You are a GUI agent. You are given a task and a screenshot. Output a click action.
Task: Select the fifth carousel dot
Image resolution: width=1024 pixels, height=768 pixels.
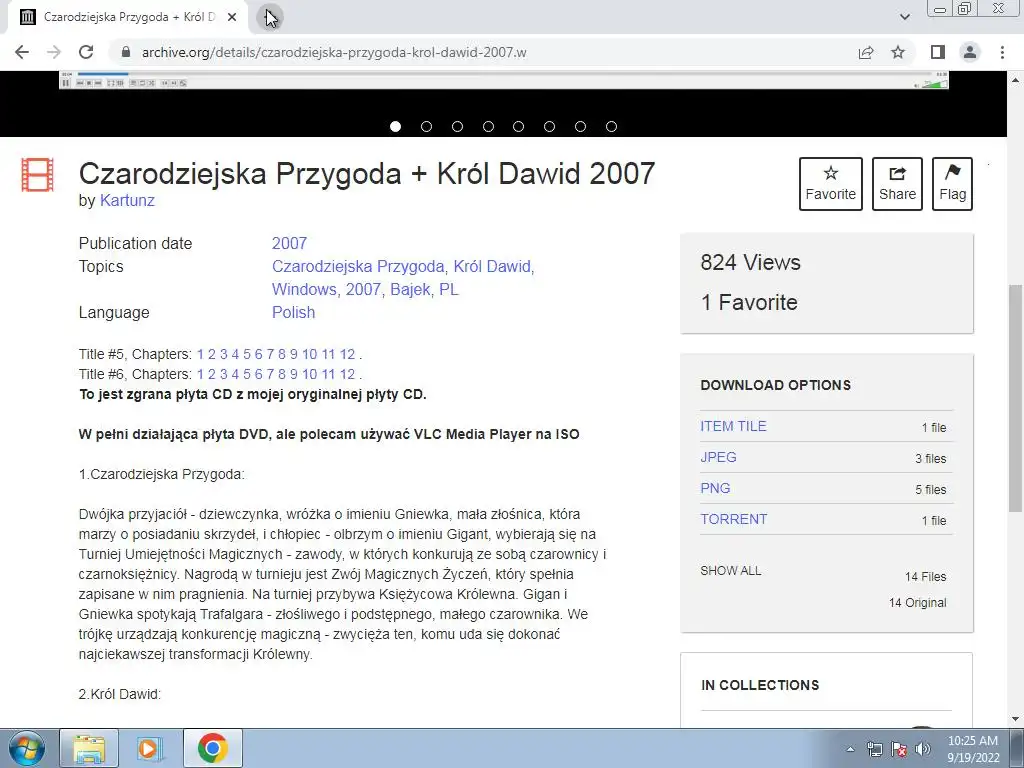[x=519, y=127]
